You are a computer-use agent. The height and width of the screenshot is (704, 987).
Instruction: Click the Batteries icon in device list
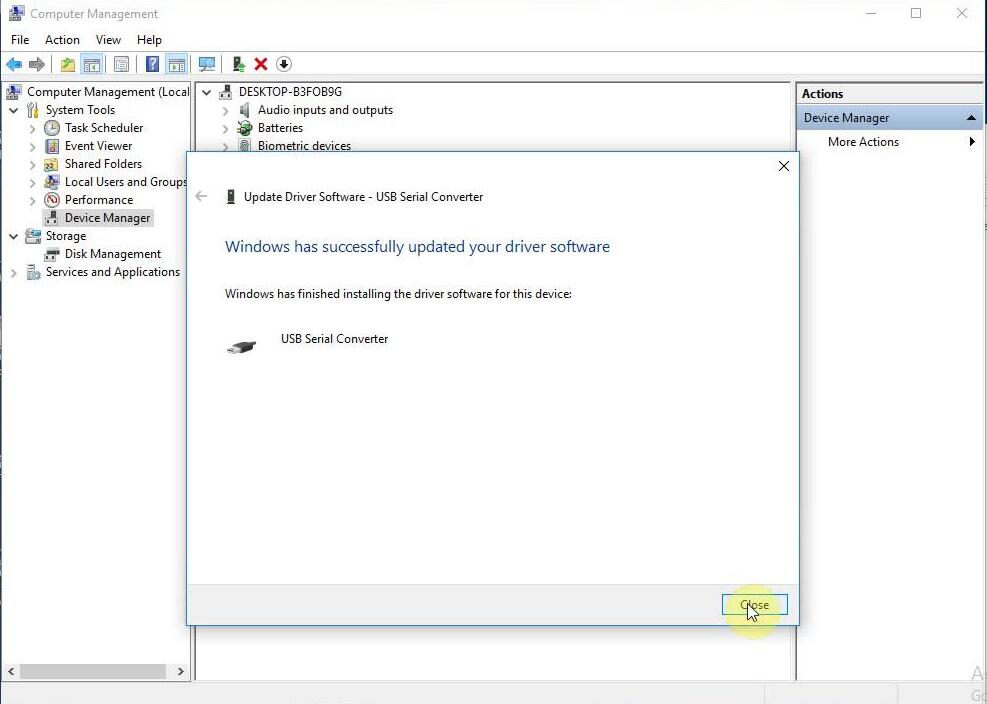pyautogui.click(x=244, y=128)
